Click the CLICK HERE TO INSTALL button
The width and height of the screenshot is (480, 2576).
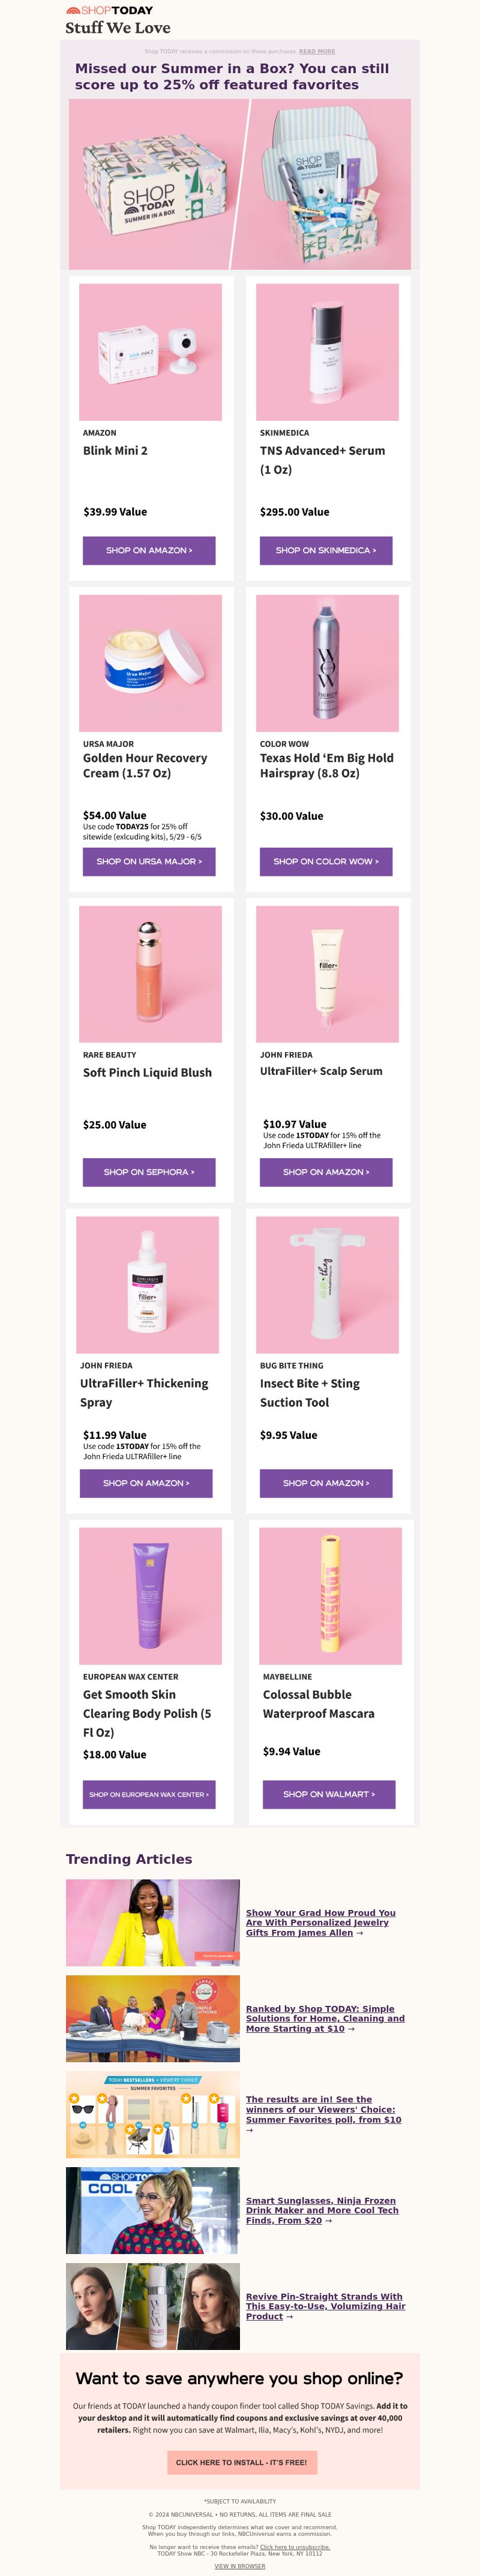(x=241, y=2462)
